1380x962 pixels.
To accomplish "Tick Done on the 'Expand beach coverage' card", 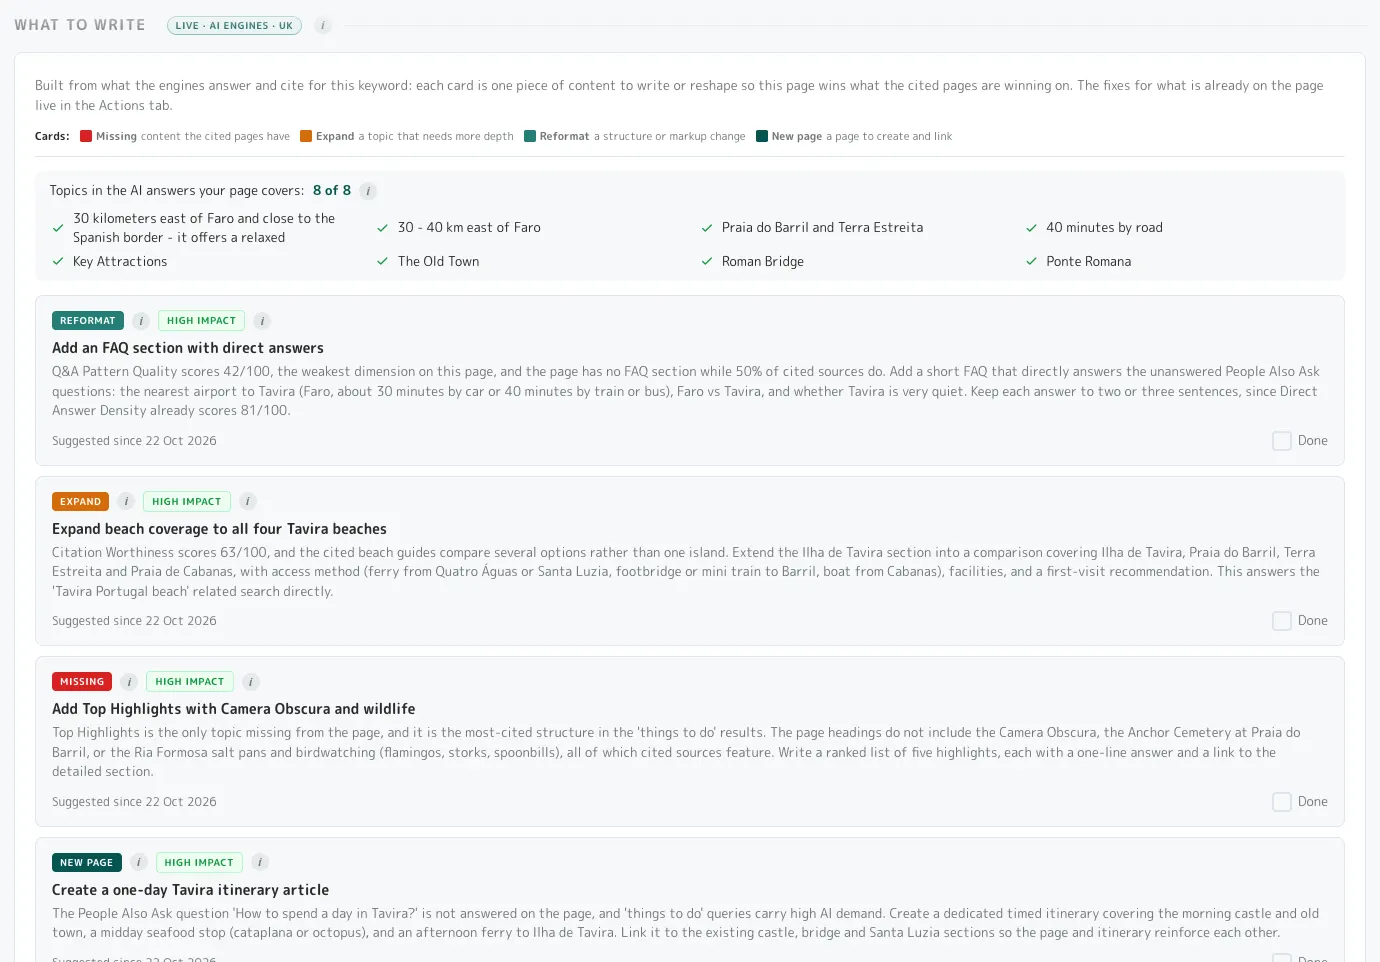I will [x=1282, y=621].
